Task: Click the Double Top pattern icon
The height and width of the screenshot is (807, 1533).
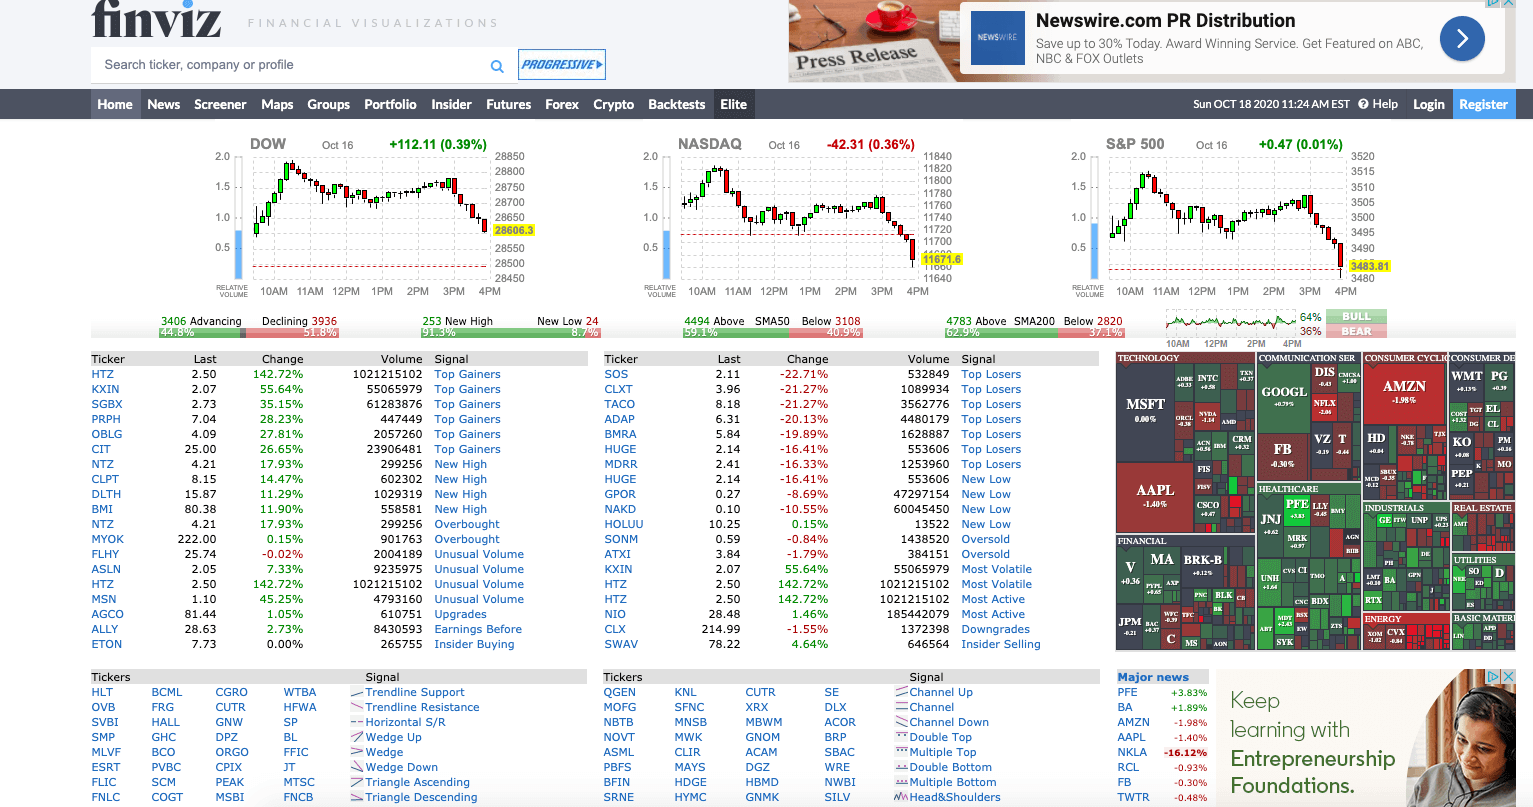Action: pyautogui.click(x=901, y=737)
